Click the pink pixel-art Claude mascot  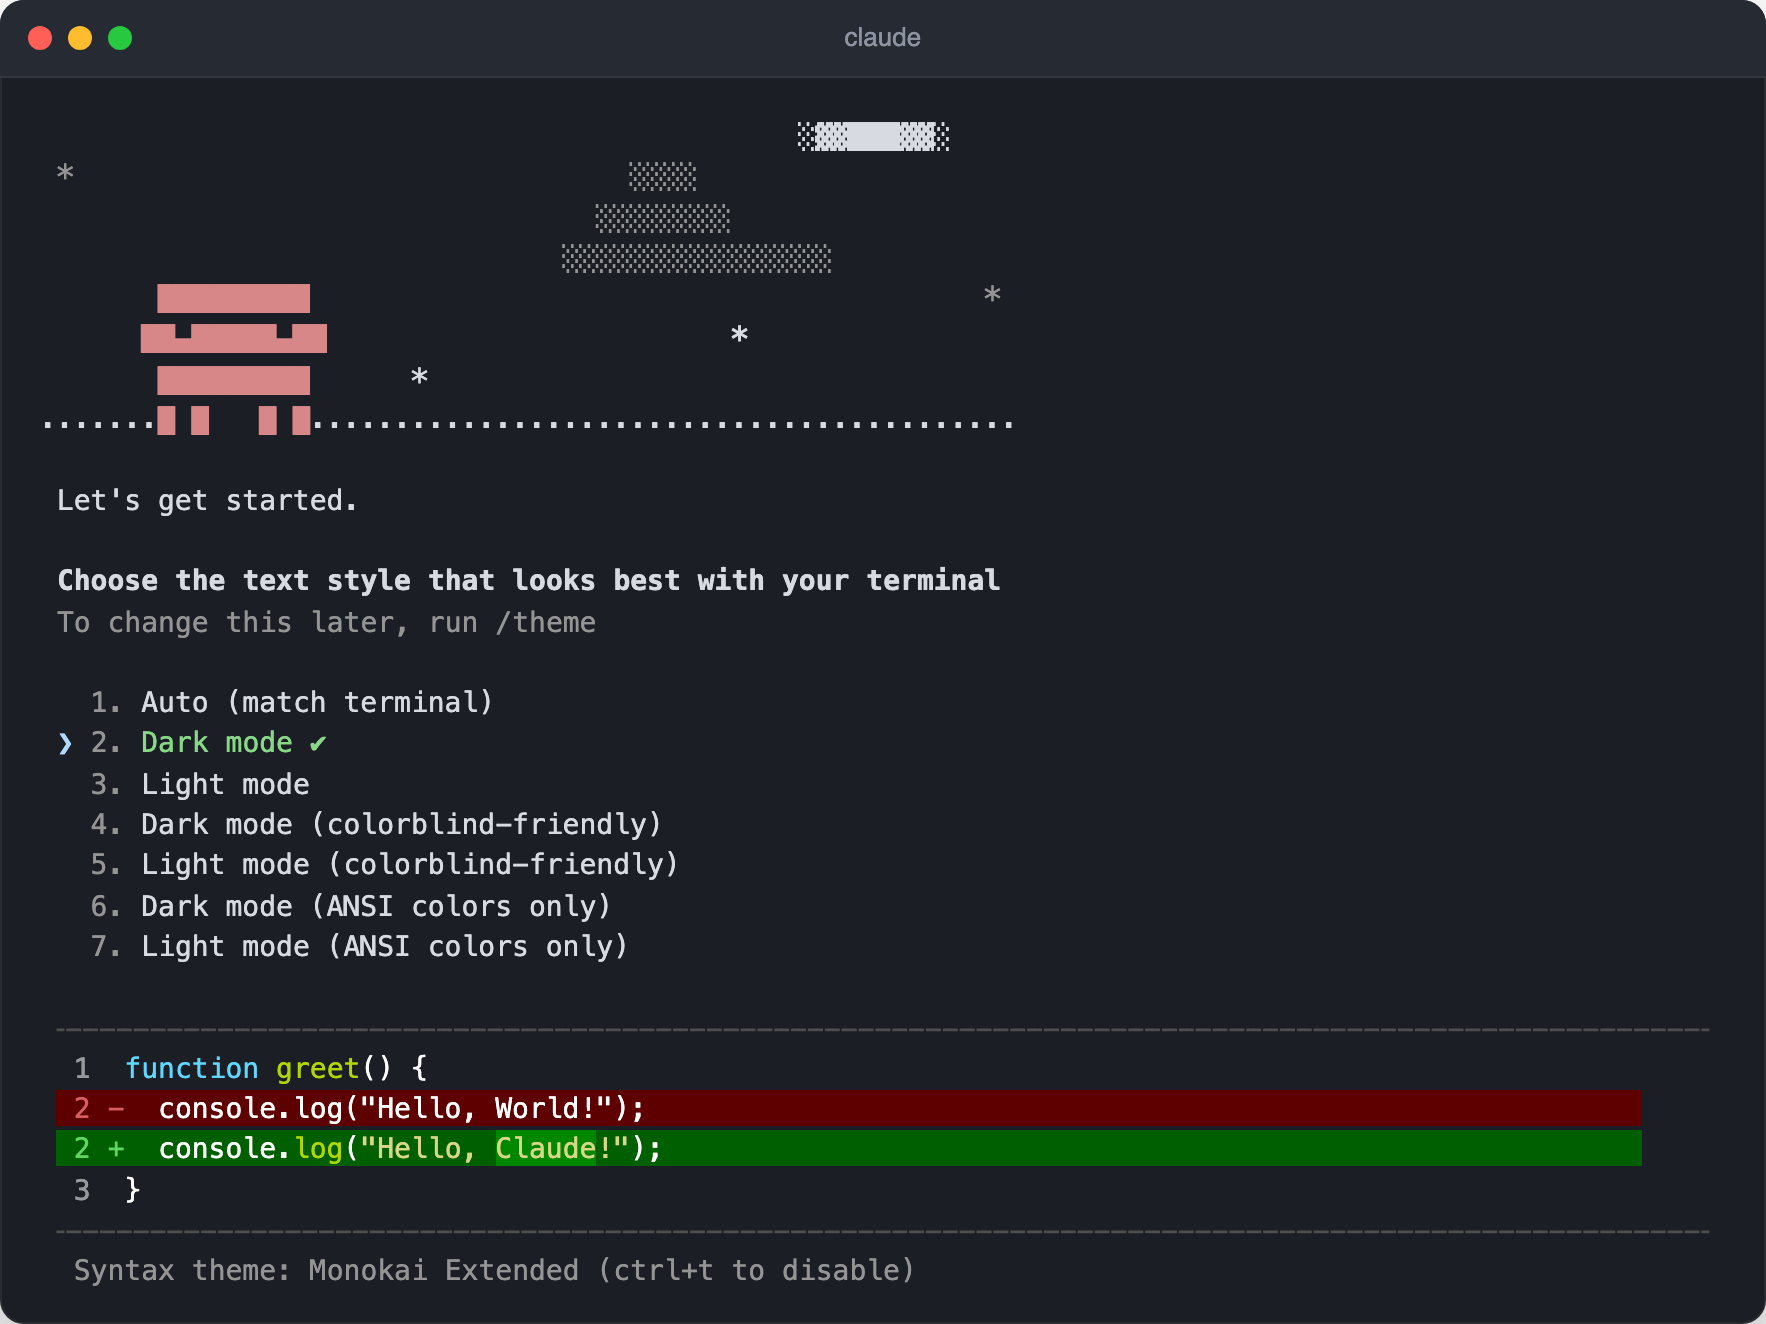coord(234,359)
